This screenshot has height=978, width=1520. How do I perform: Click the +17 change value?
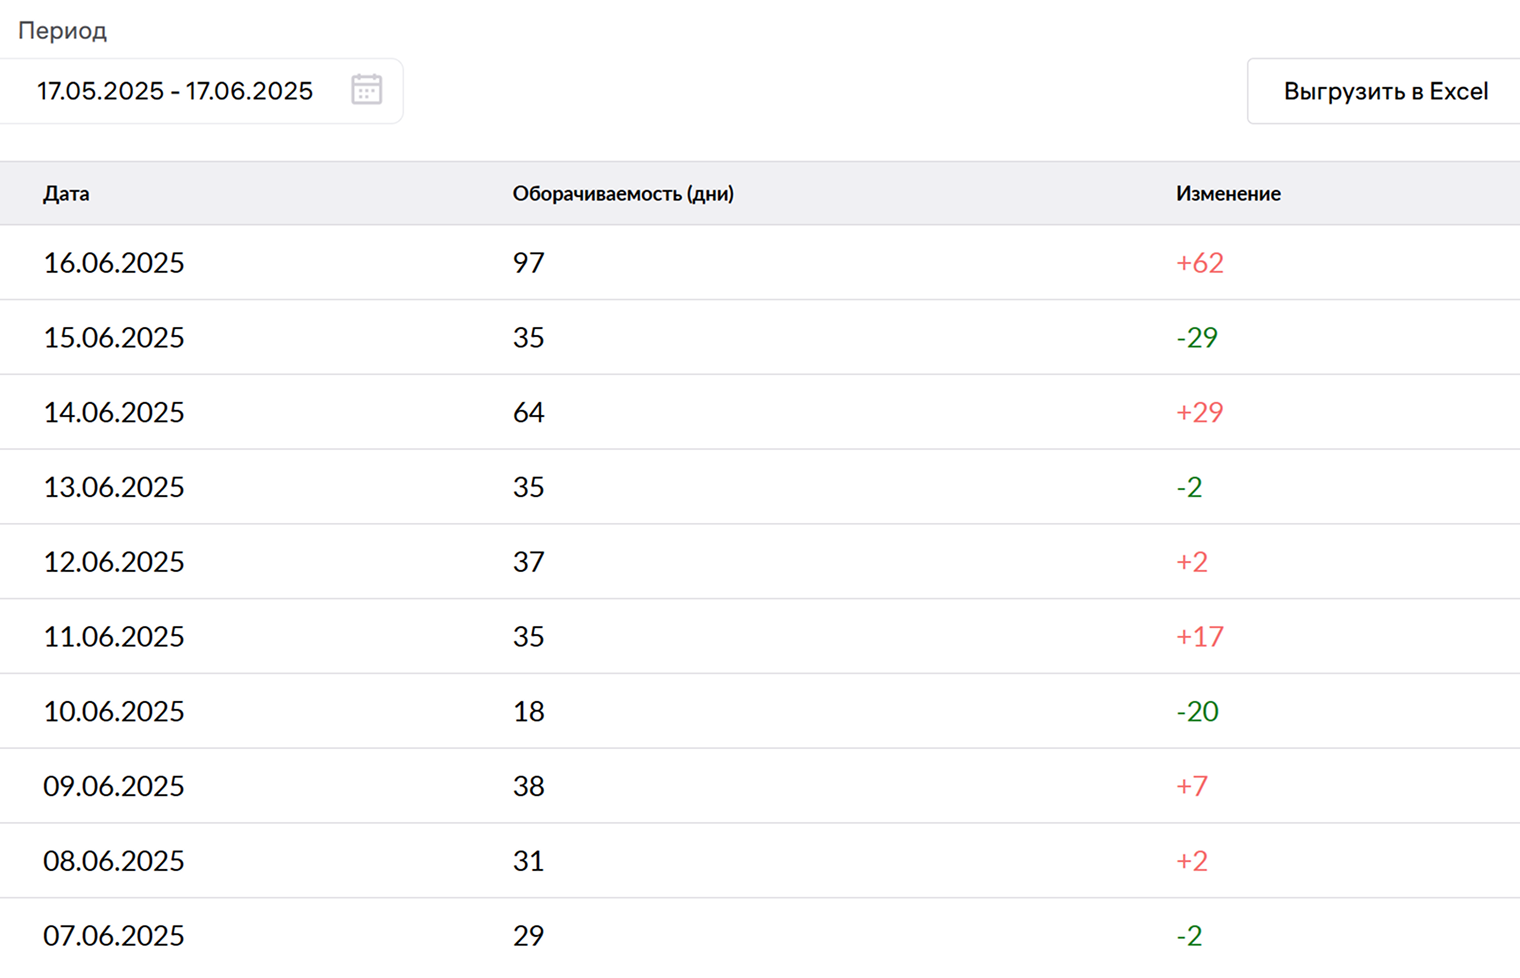[x=1200, y=636]
